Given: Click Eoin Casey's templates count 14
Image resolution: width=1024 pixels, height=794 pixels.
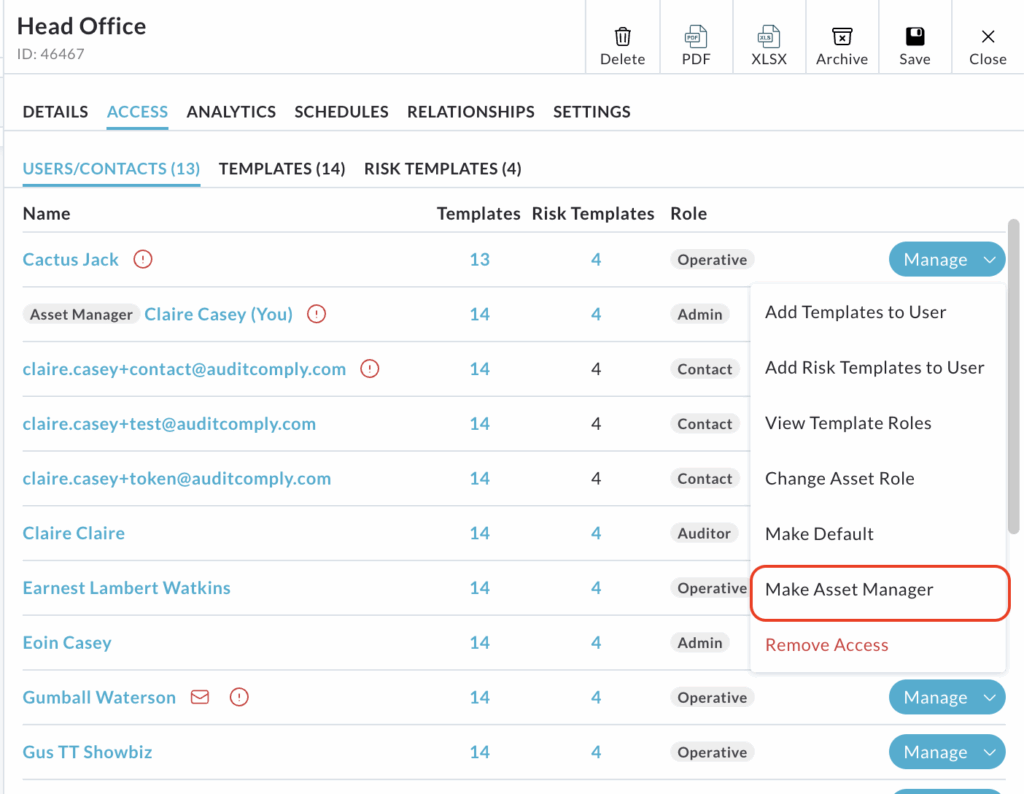Looking at the screenshot, I should [x=480, y=643].
